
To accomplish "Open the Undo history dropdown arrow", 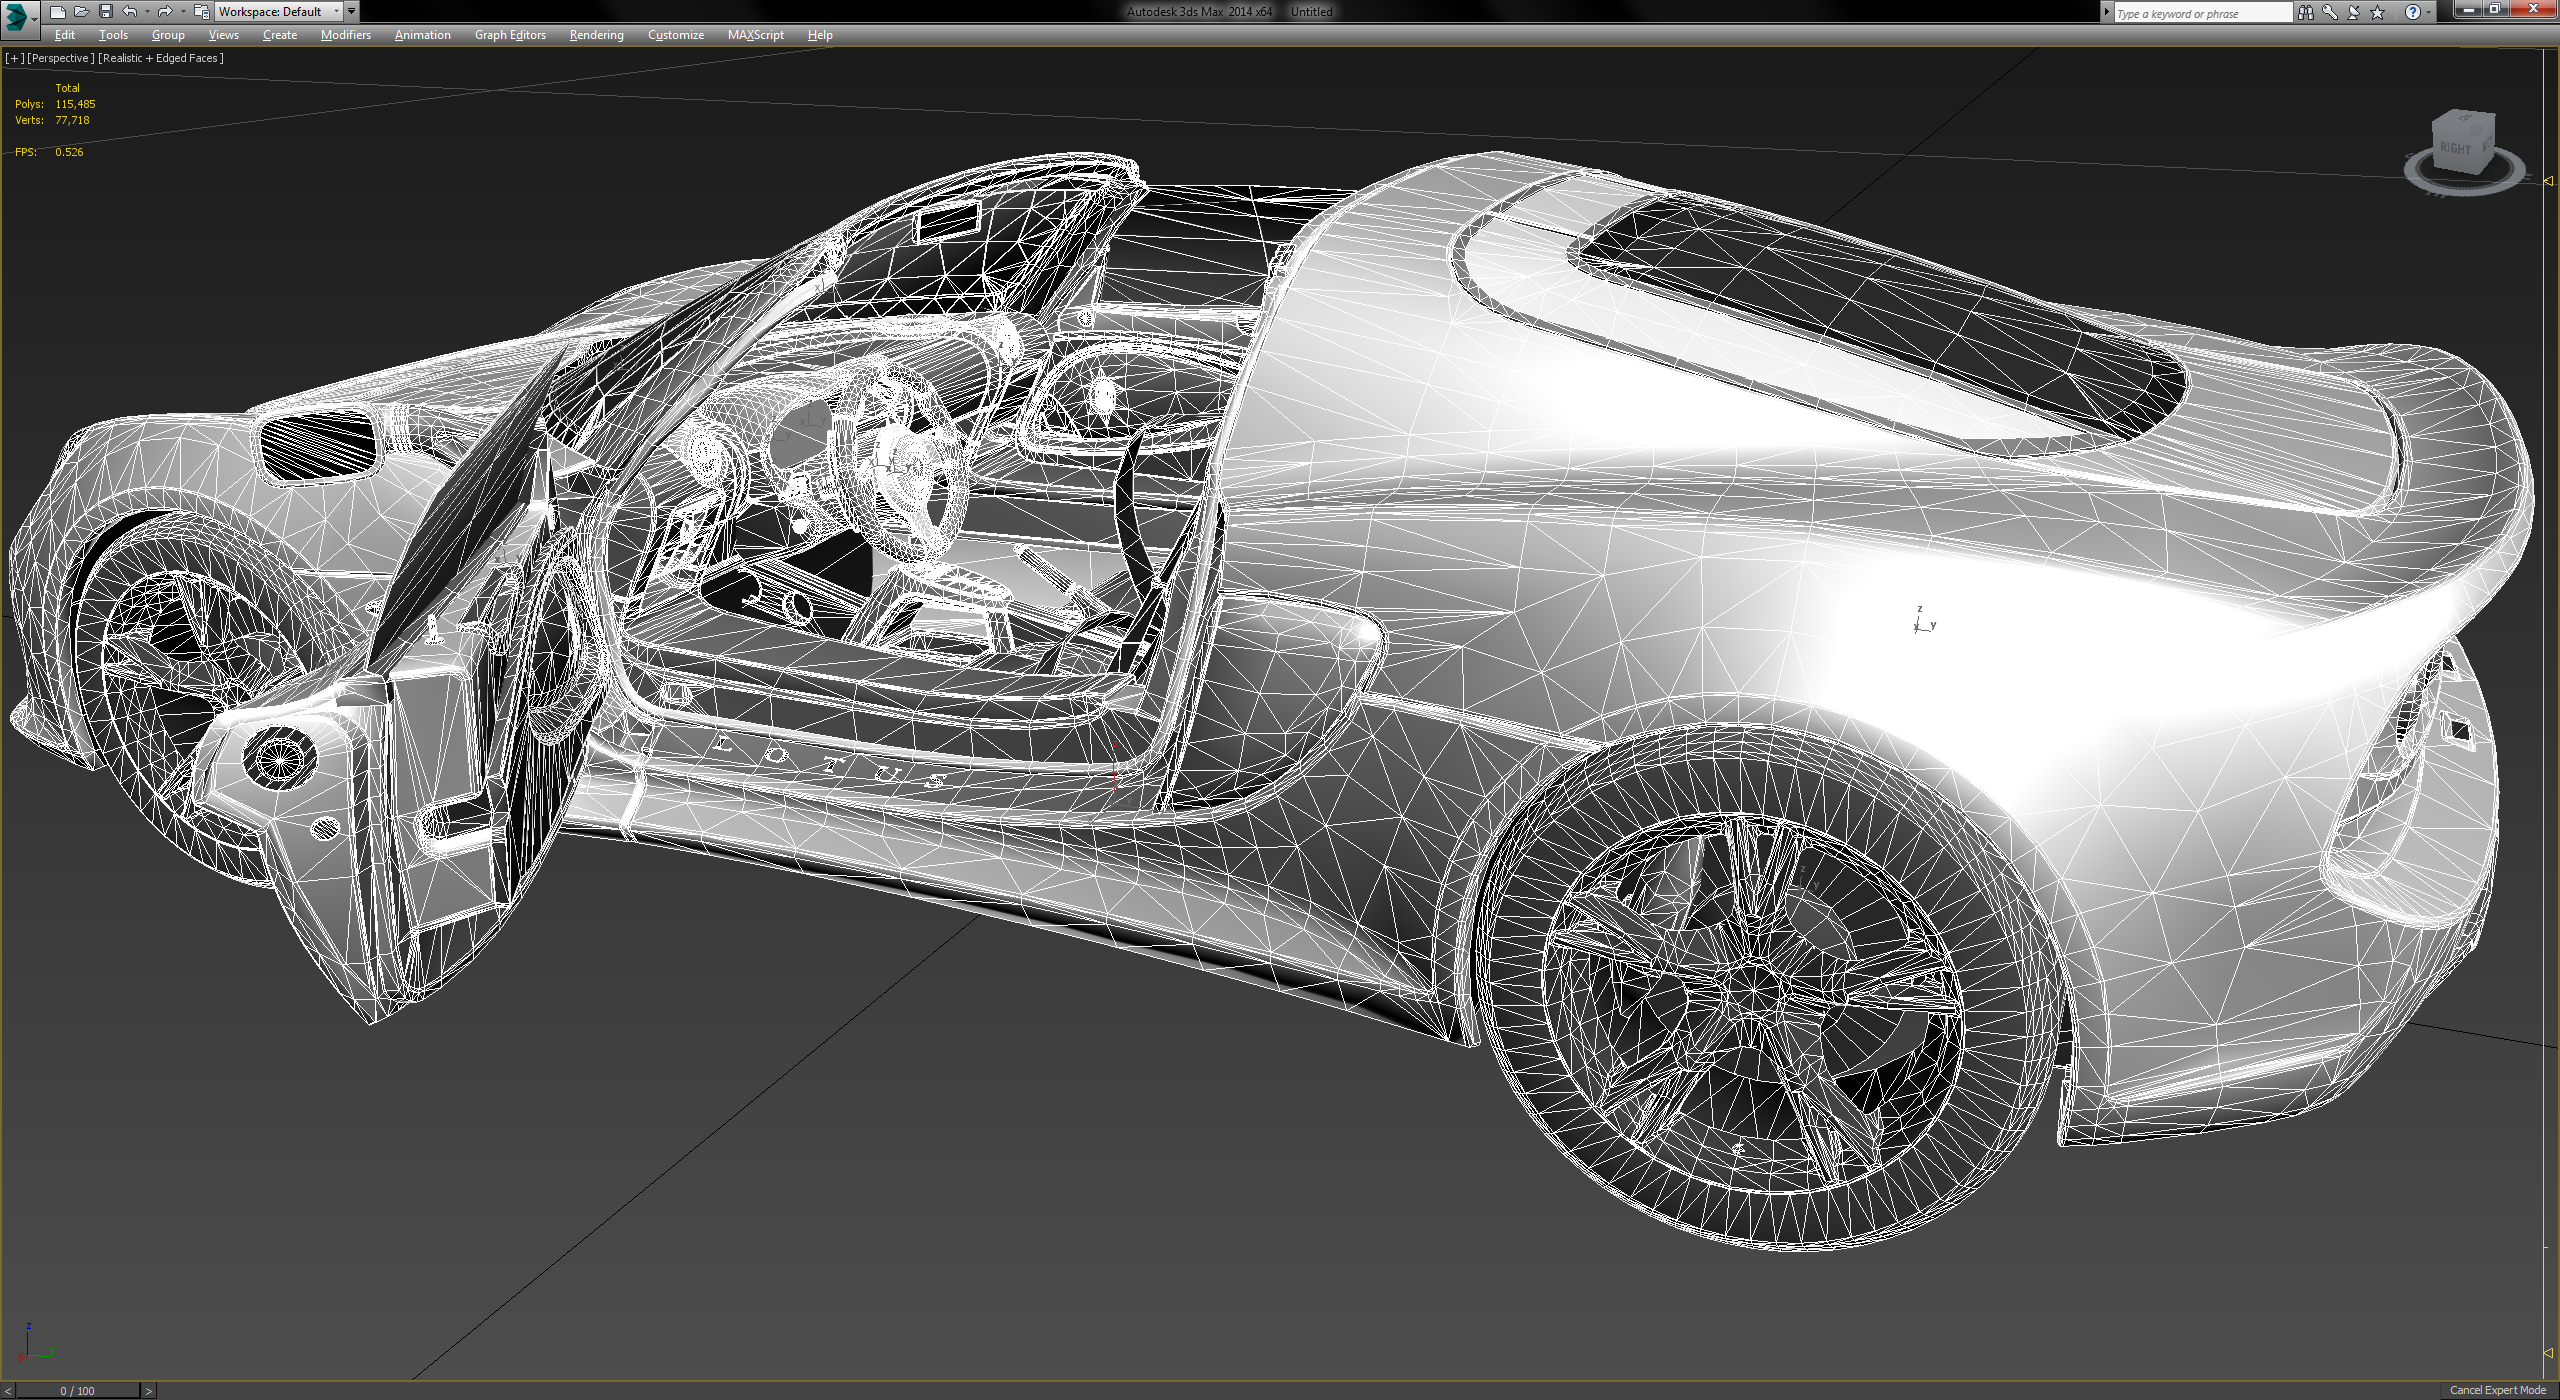I will pos(147,12).
